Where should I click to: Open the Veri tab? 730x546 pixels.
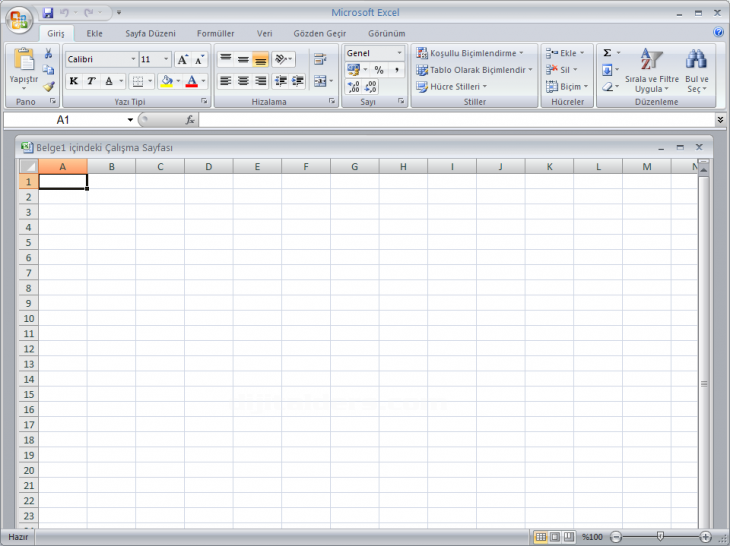click(264, 34)
